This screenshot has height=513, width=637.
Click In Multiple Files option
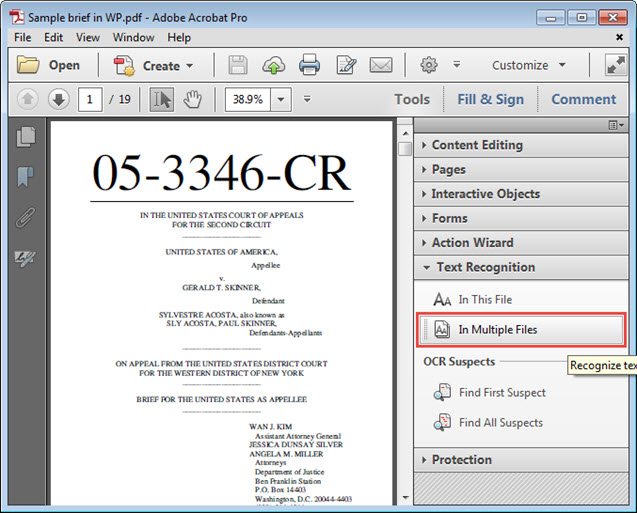point(497,329)
